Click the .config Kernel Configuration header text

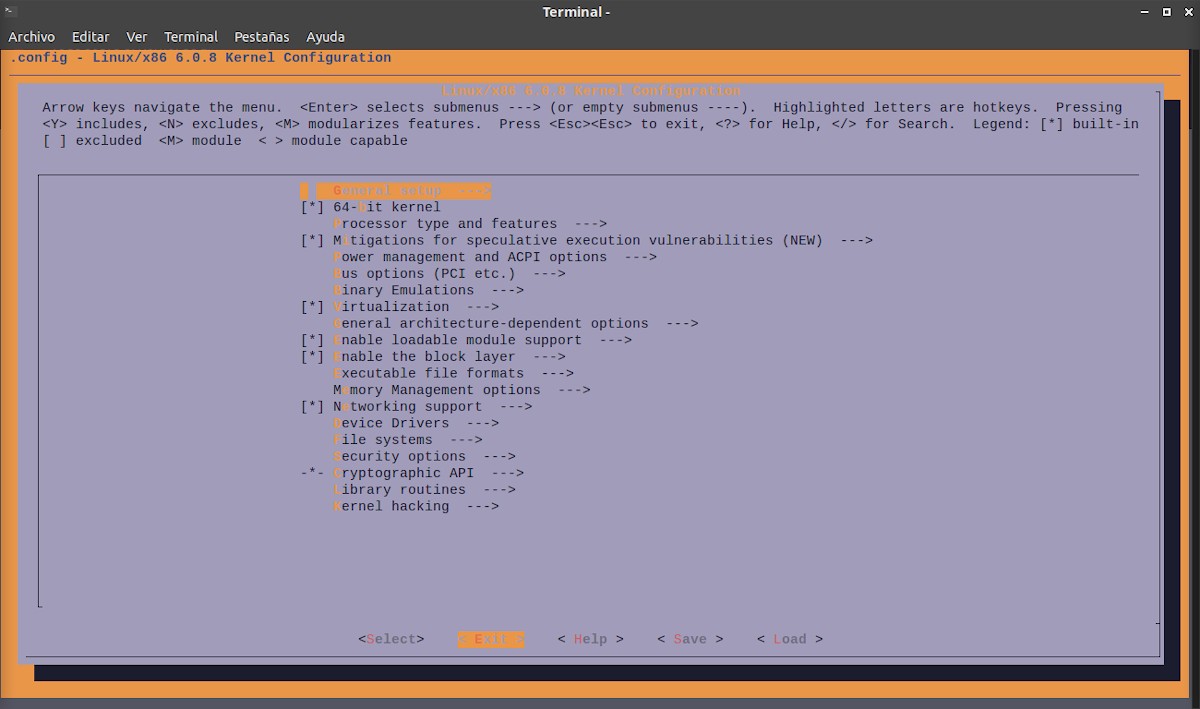(x=201, y=57)
